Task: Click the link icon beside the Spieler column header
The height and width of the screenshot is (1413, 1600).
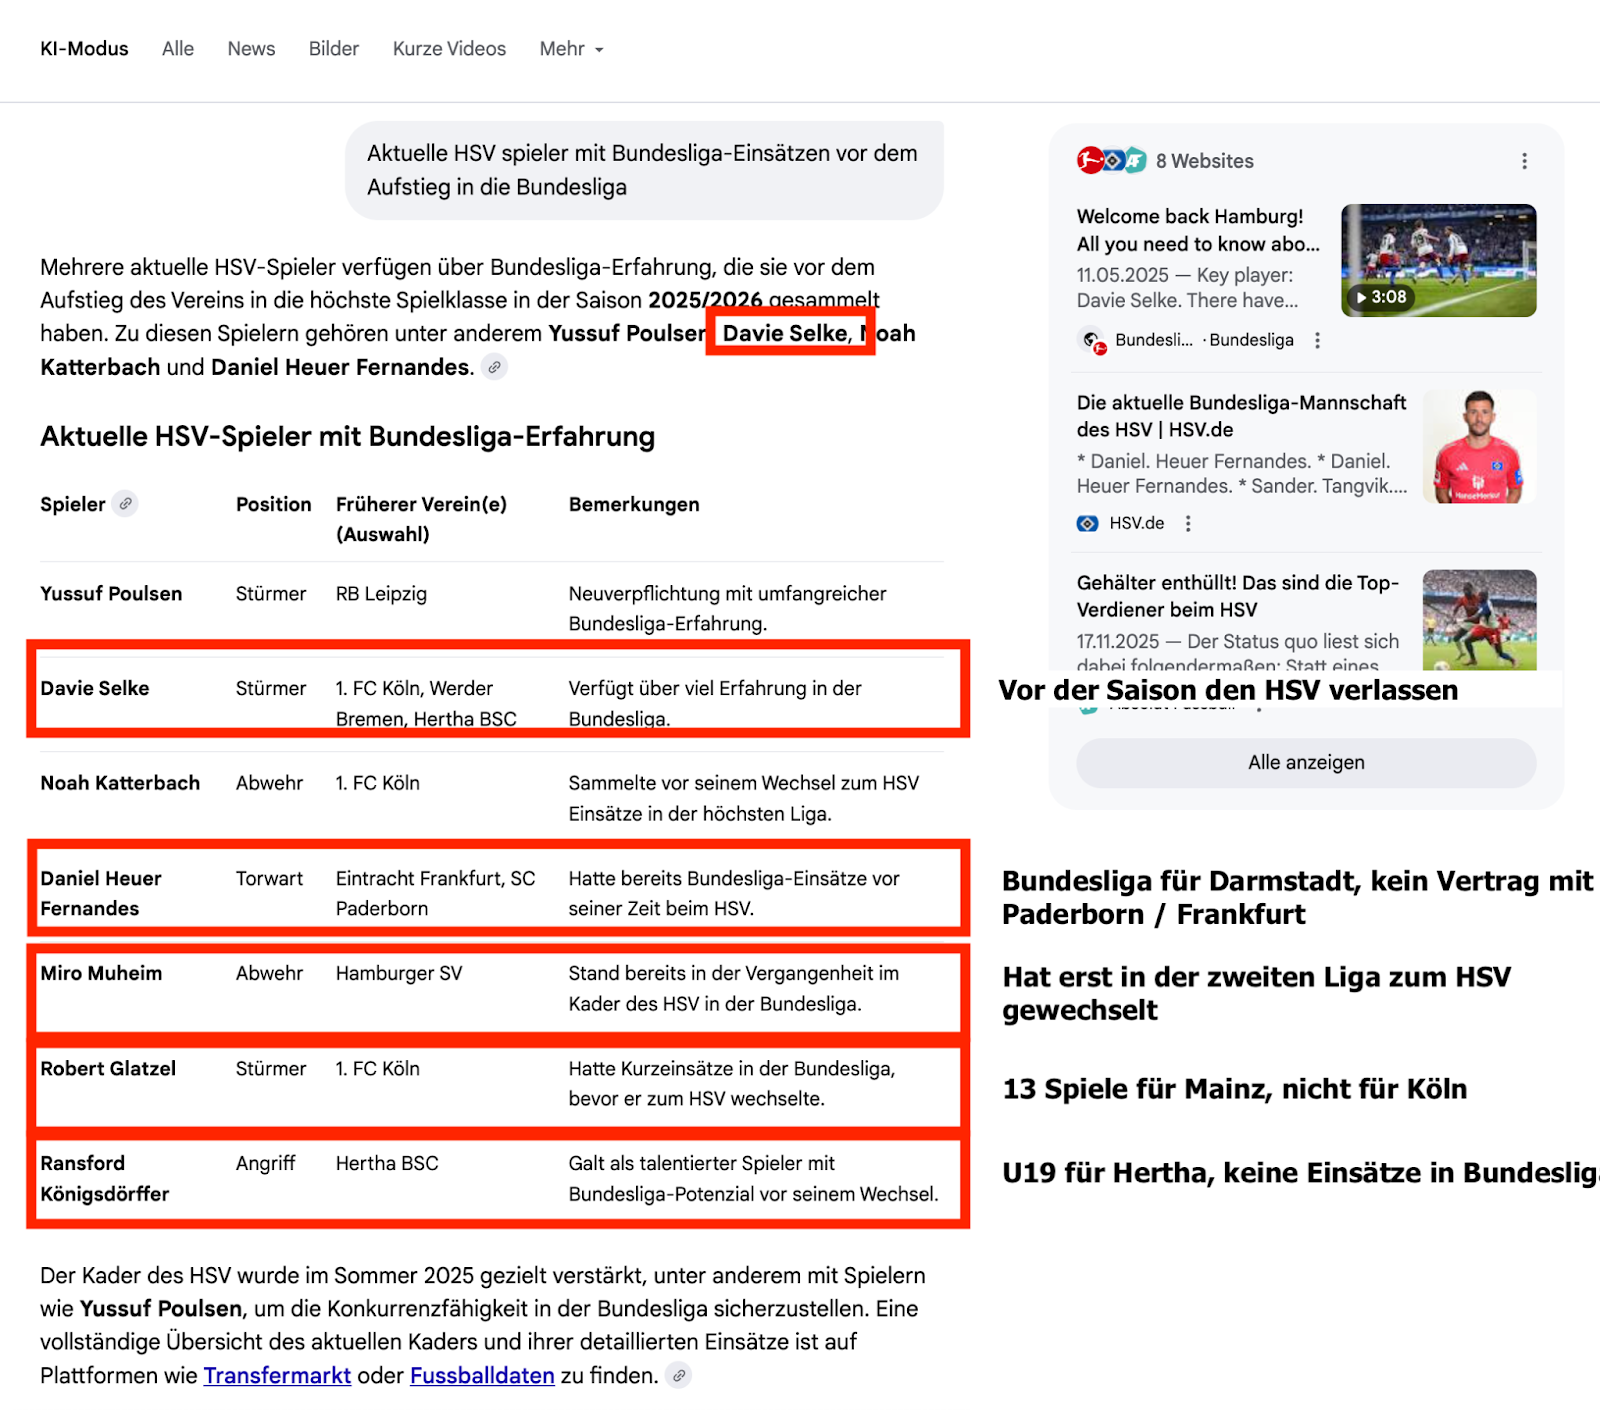Action: tap(126, 505)
